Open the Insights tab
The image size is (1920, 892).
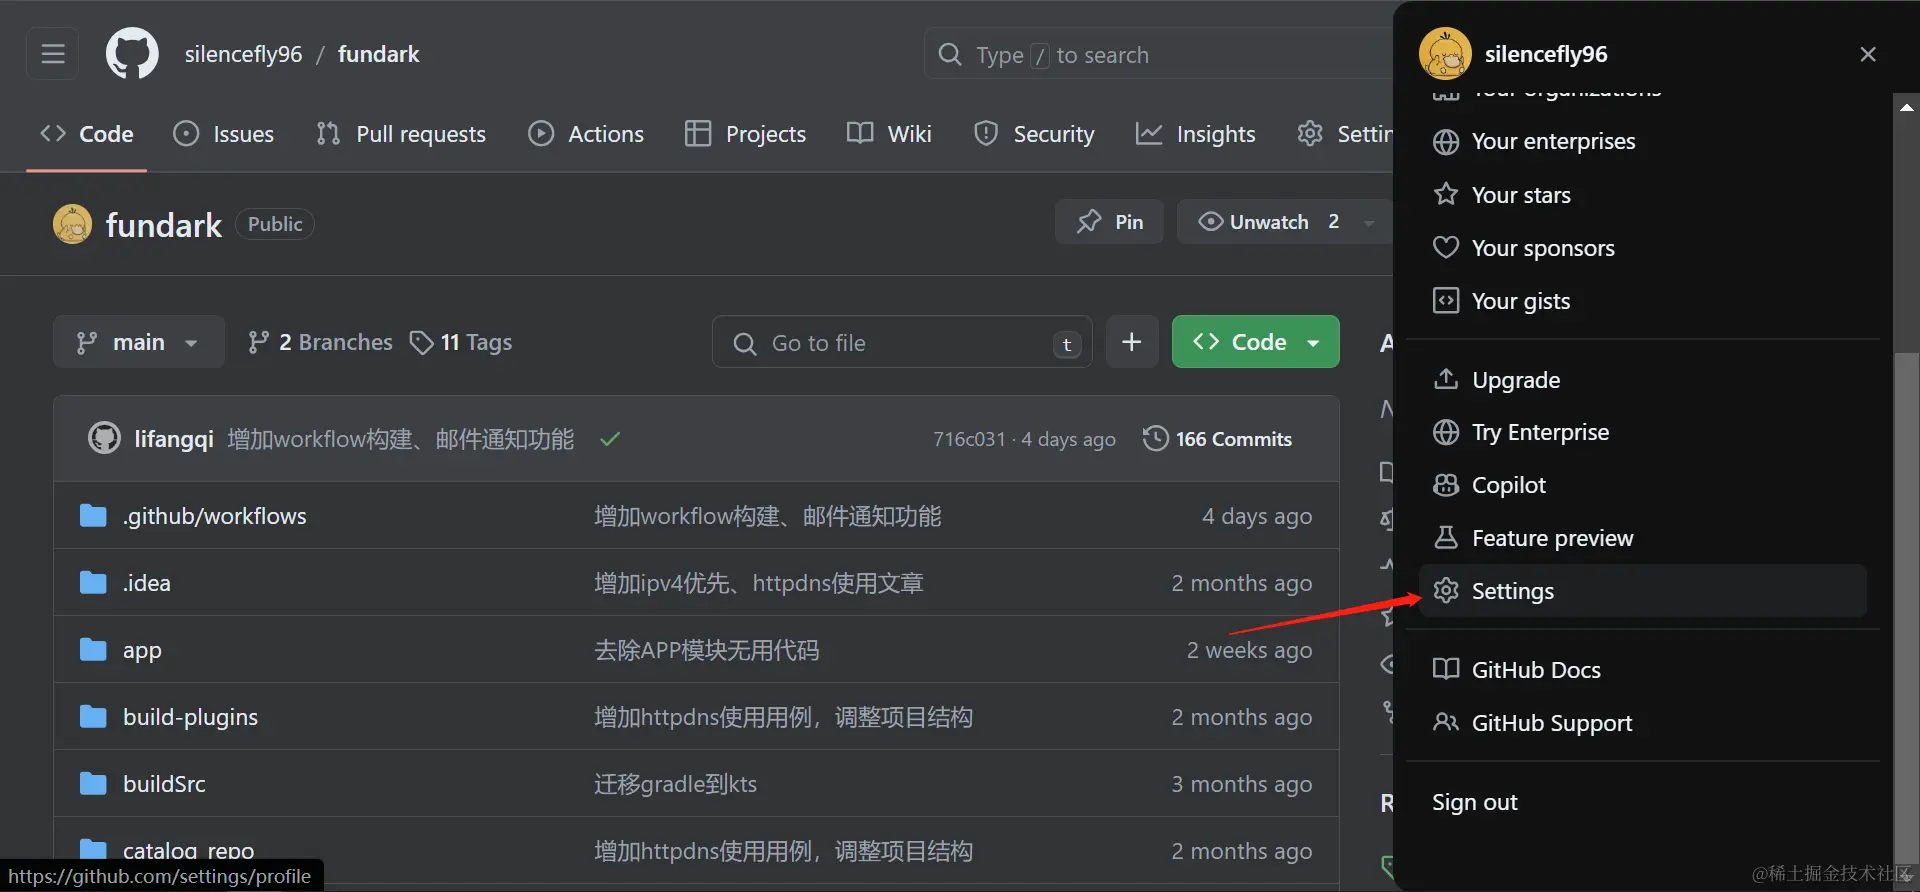point(1195,134)
